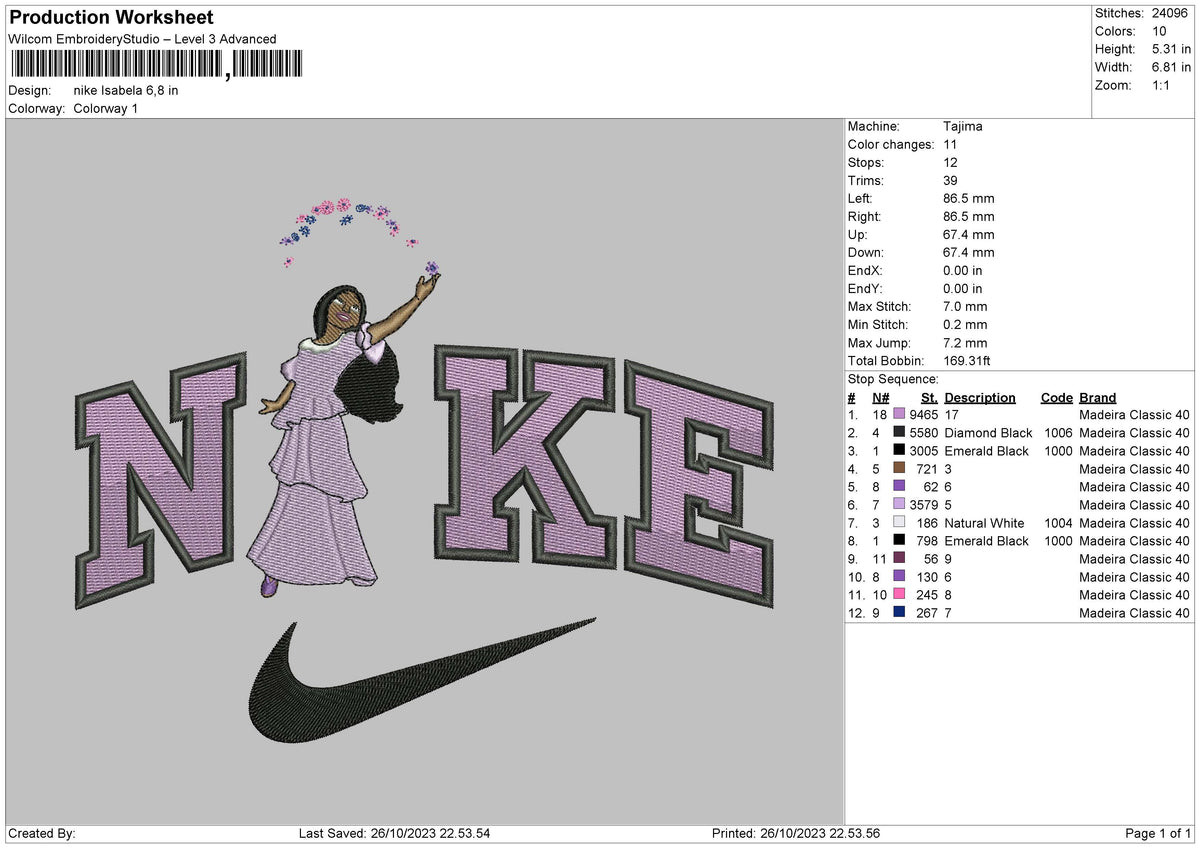Image resolution: width=1200 pixels, height=848 pixels.
Task: Select the brown swatch in stop 4
Action: pos(899,469)
